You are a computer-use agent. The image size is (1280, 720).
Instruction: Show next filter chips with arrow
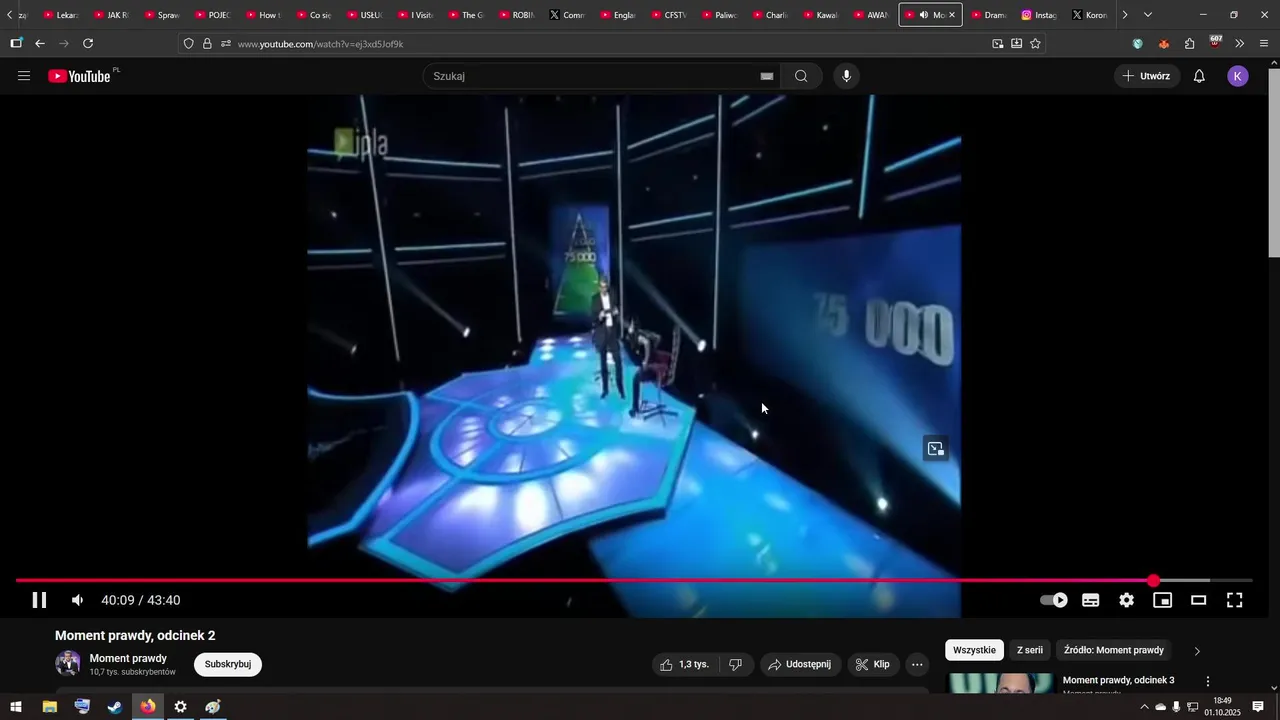[x=1197, y=651]
